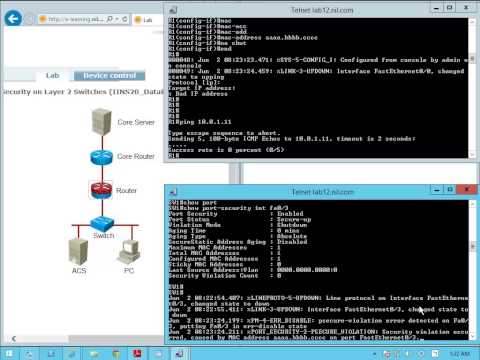Click the active Telnet icon on taskbar
This screenshot has width=480, height=360.
point(179,353)
